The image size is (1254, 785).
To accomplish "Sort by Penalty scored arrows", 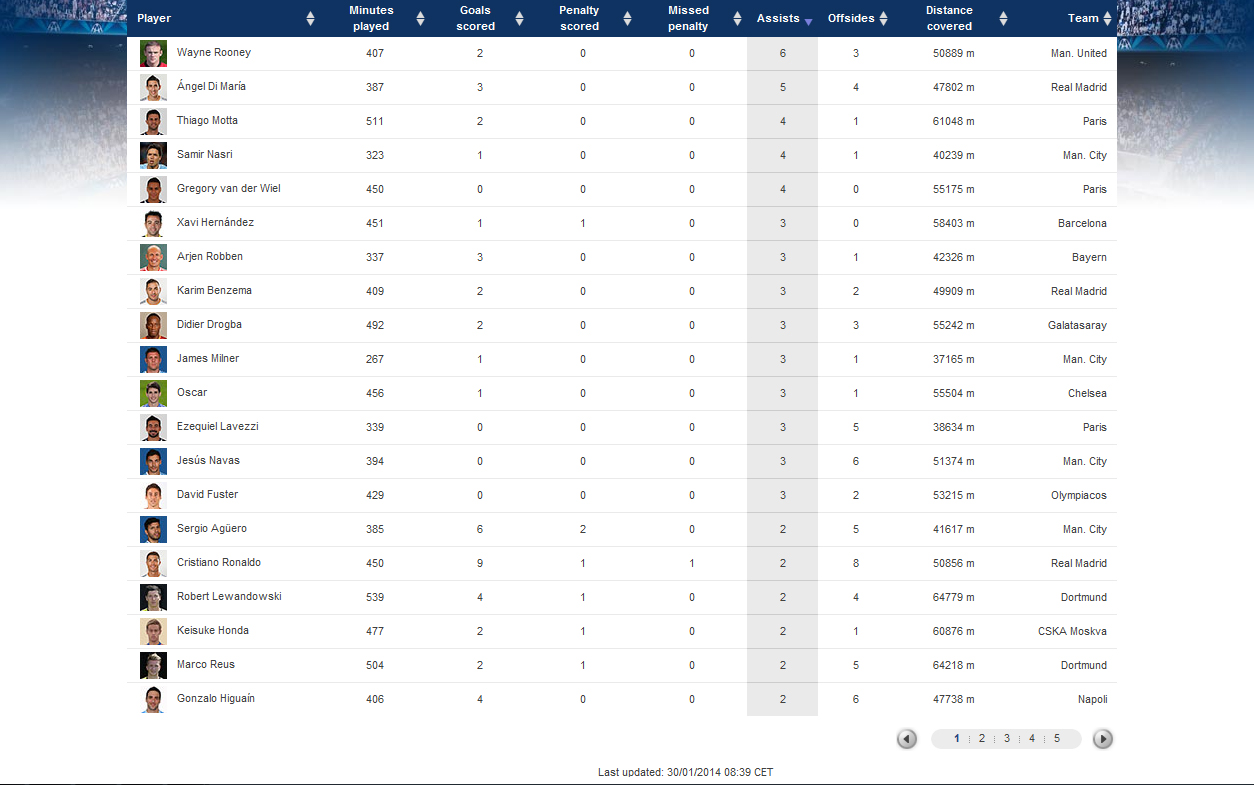I will click(627, 18).
